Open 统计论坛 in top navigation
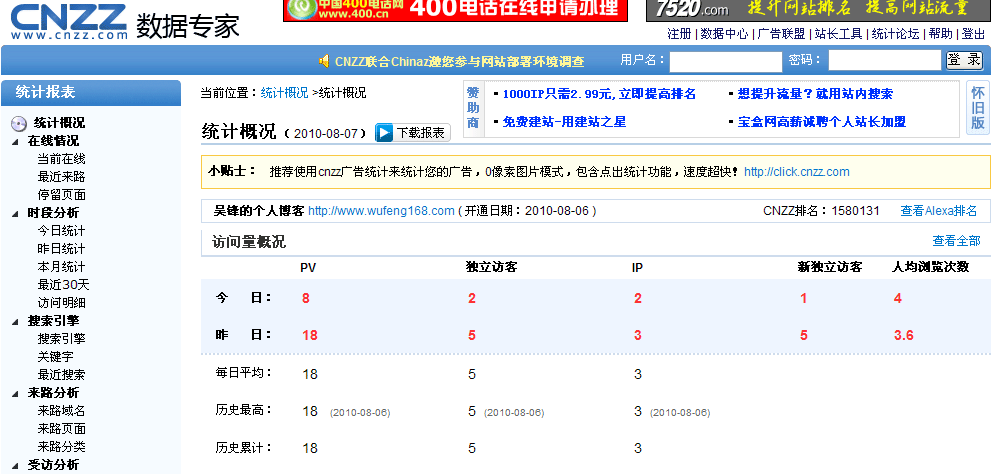The width and height of the screenshot is (995, 474). [895, 34]
